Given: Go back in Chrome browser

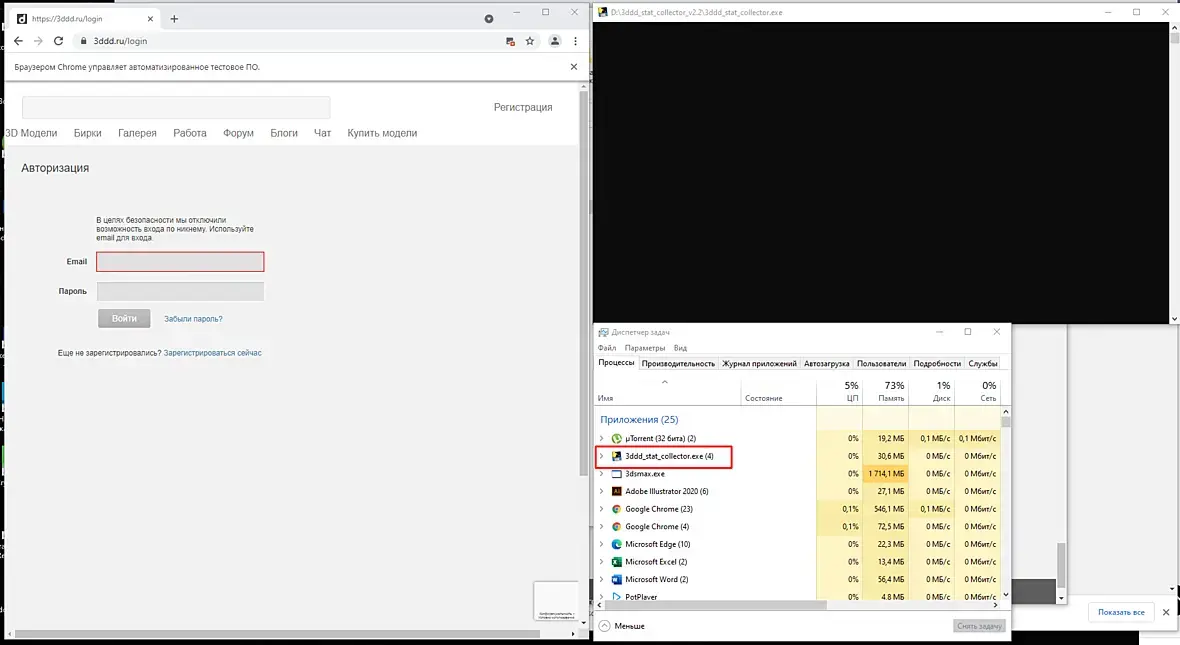Looking at the screenshot, I should (x=18, y=41).
